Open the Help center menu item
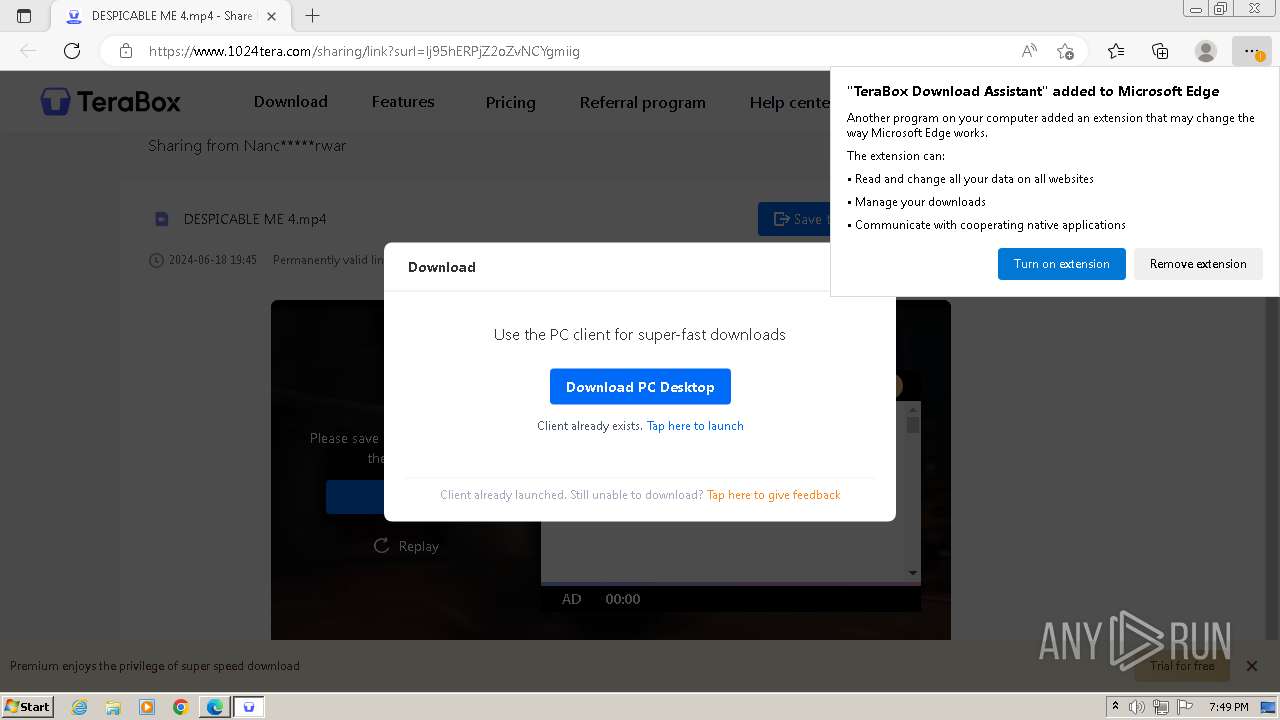 (x=789, y=102)
